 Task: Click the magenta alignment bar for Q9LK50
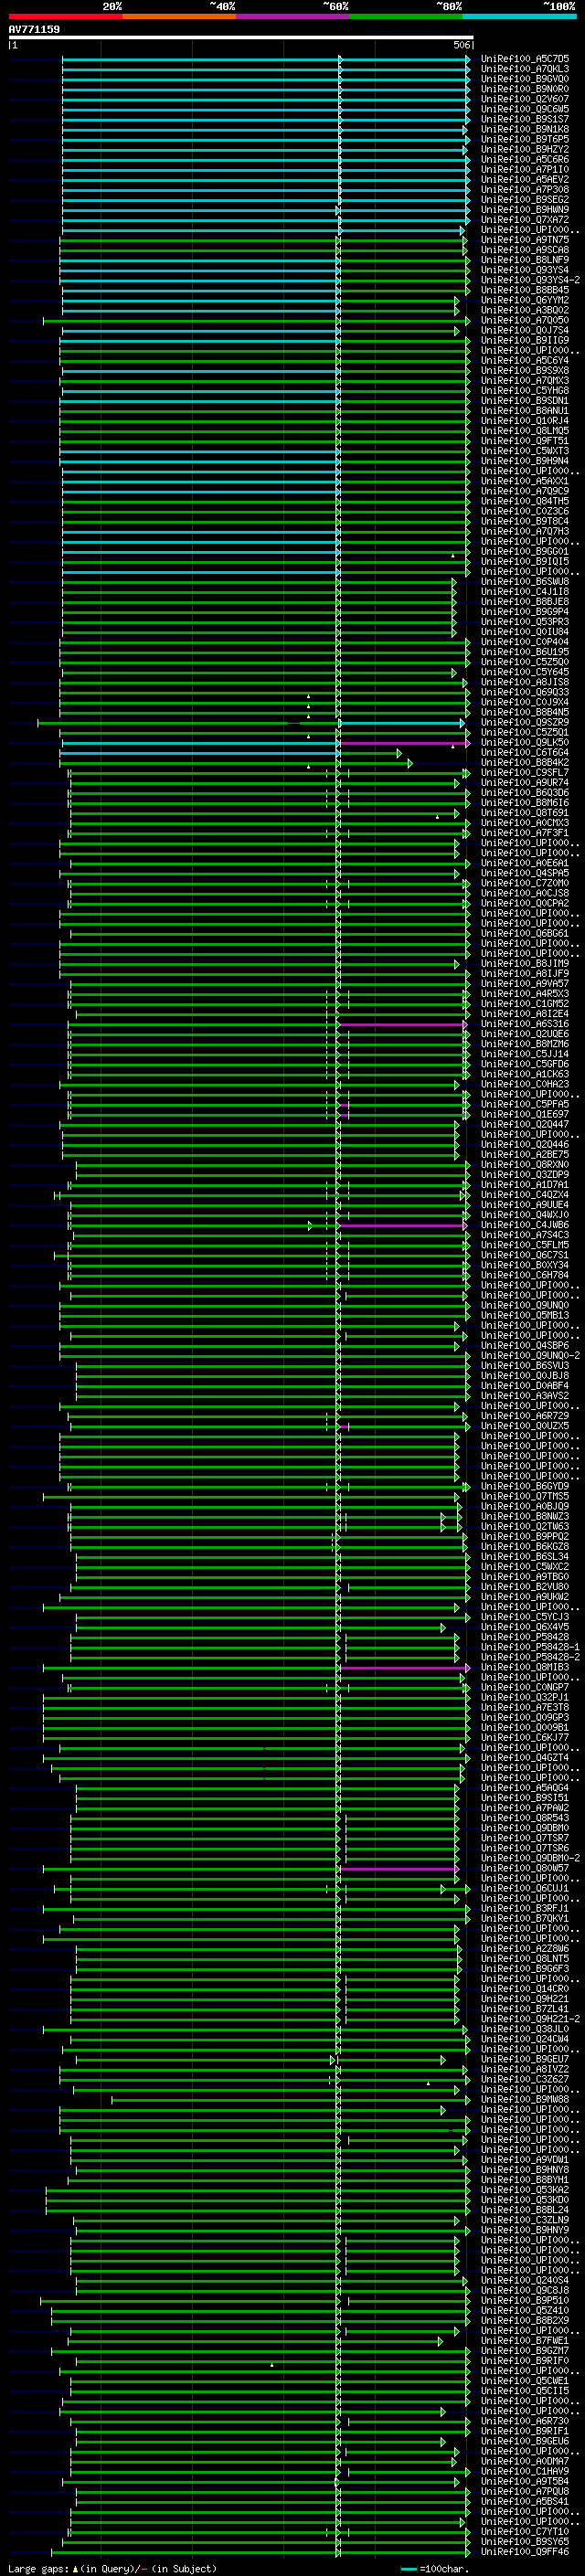click(404, 743)
